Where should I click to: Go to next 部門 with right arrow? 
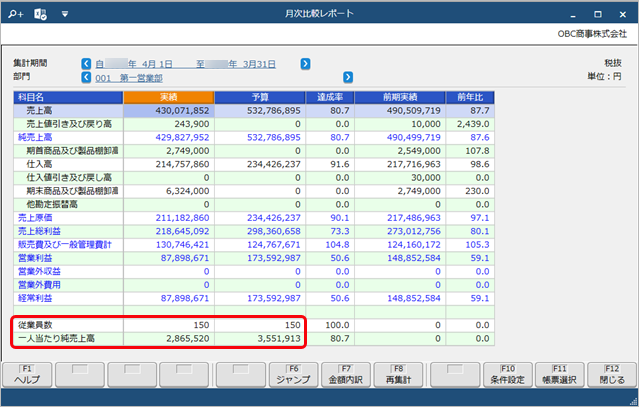pyautogui.click(x=348, y=77)
